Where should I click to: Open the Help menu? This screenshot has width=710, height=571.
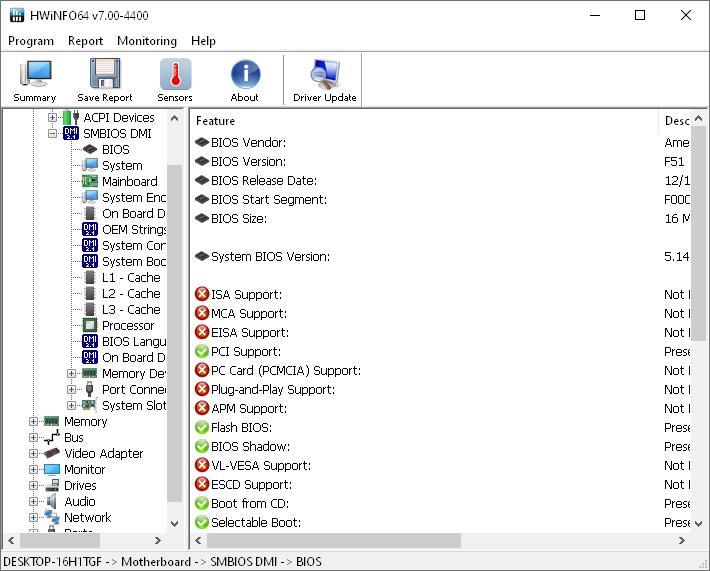pos(203,41)
